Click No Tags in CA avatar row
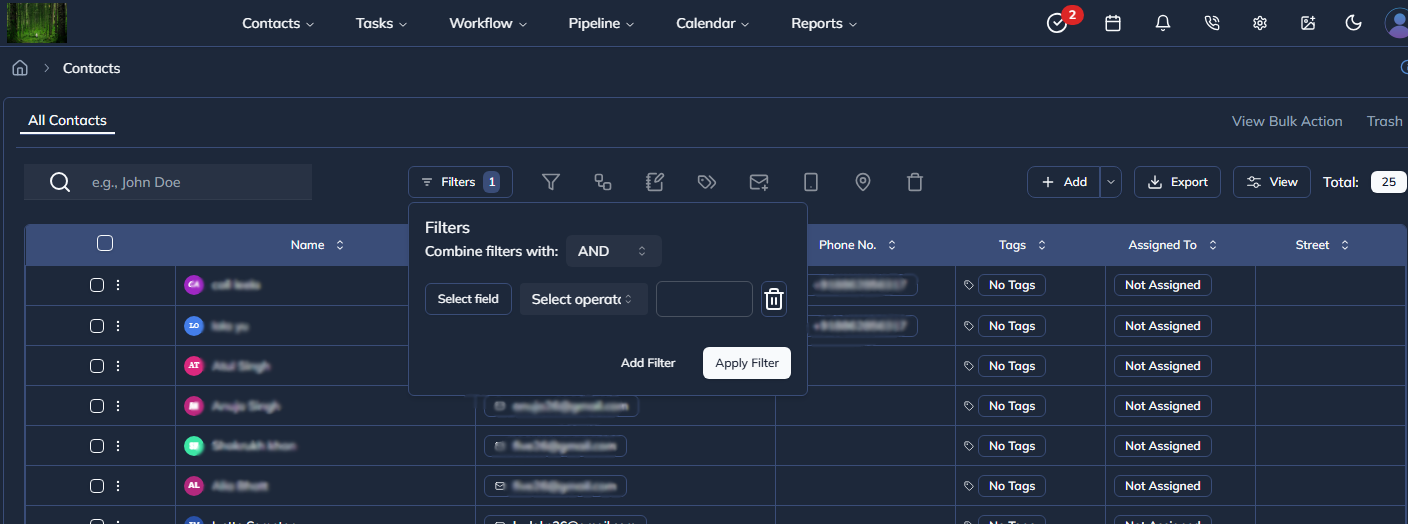Screen dimensions: 1408x524 [1012, 285]
